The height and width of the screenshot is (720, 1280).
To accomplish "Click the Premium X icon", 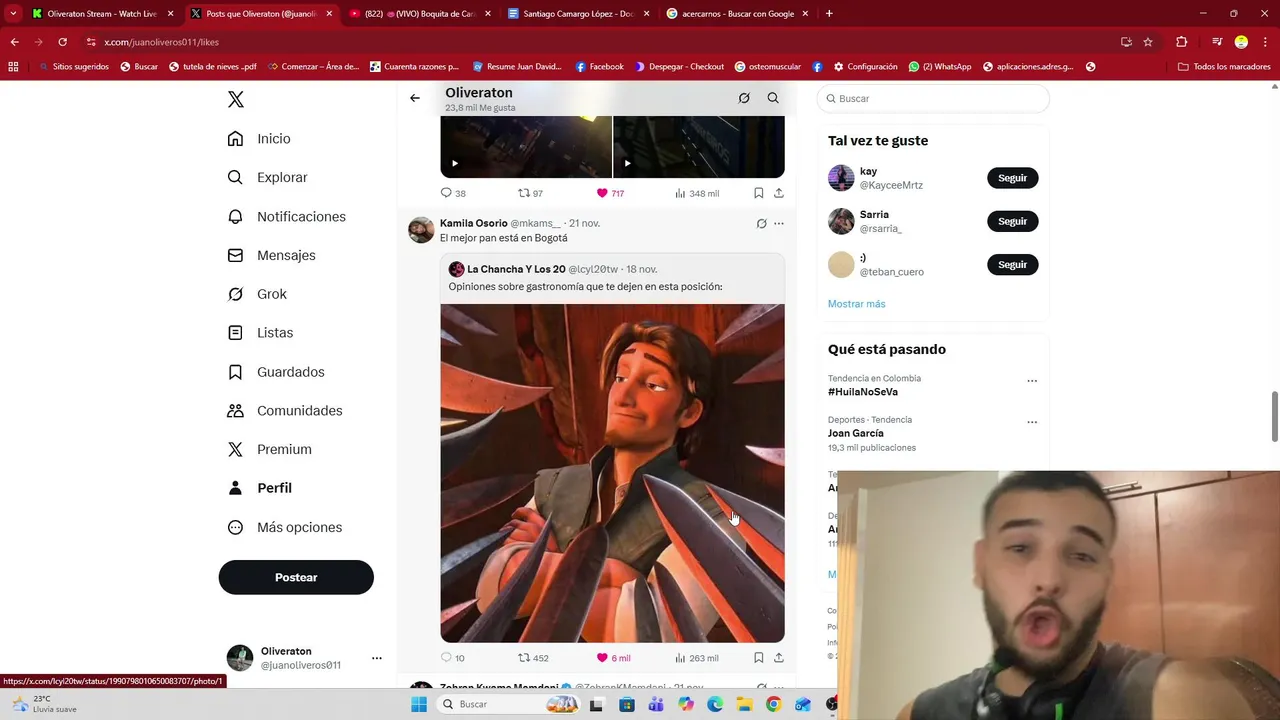I will click(235, 449).
